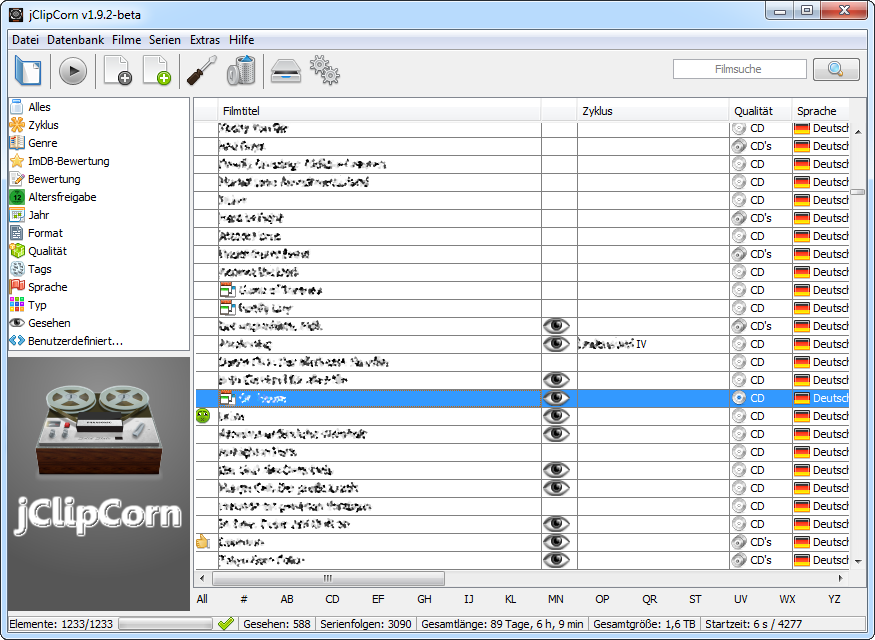
Task: Click the double gears toolbar icon
Action: click(x=324, y=70)
